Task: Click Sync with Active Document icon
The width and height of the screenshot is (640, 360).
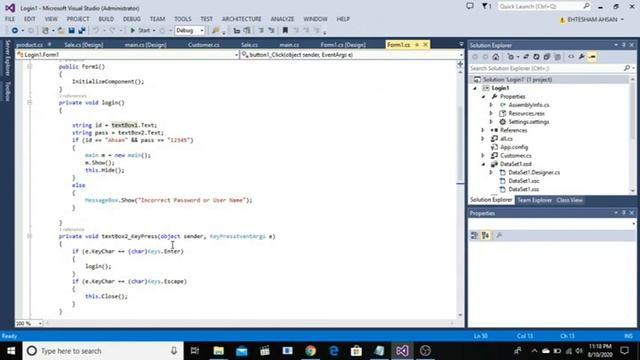Action: coord(526,57)
